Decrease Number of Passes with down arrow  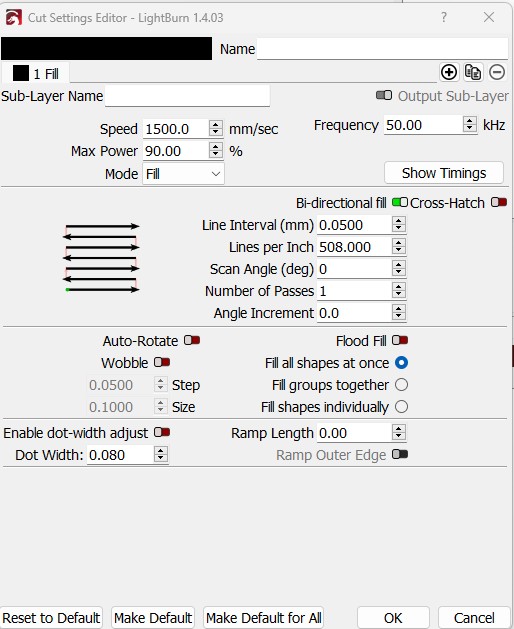[x=398, y=295]
